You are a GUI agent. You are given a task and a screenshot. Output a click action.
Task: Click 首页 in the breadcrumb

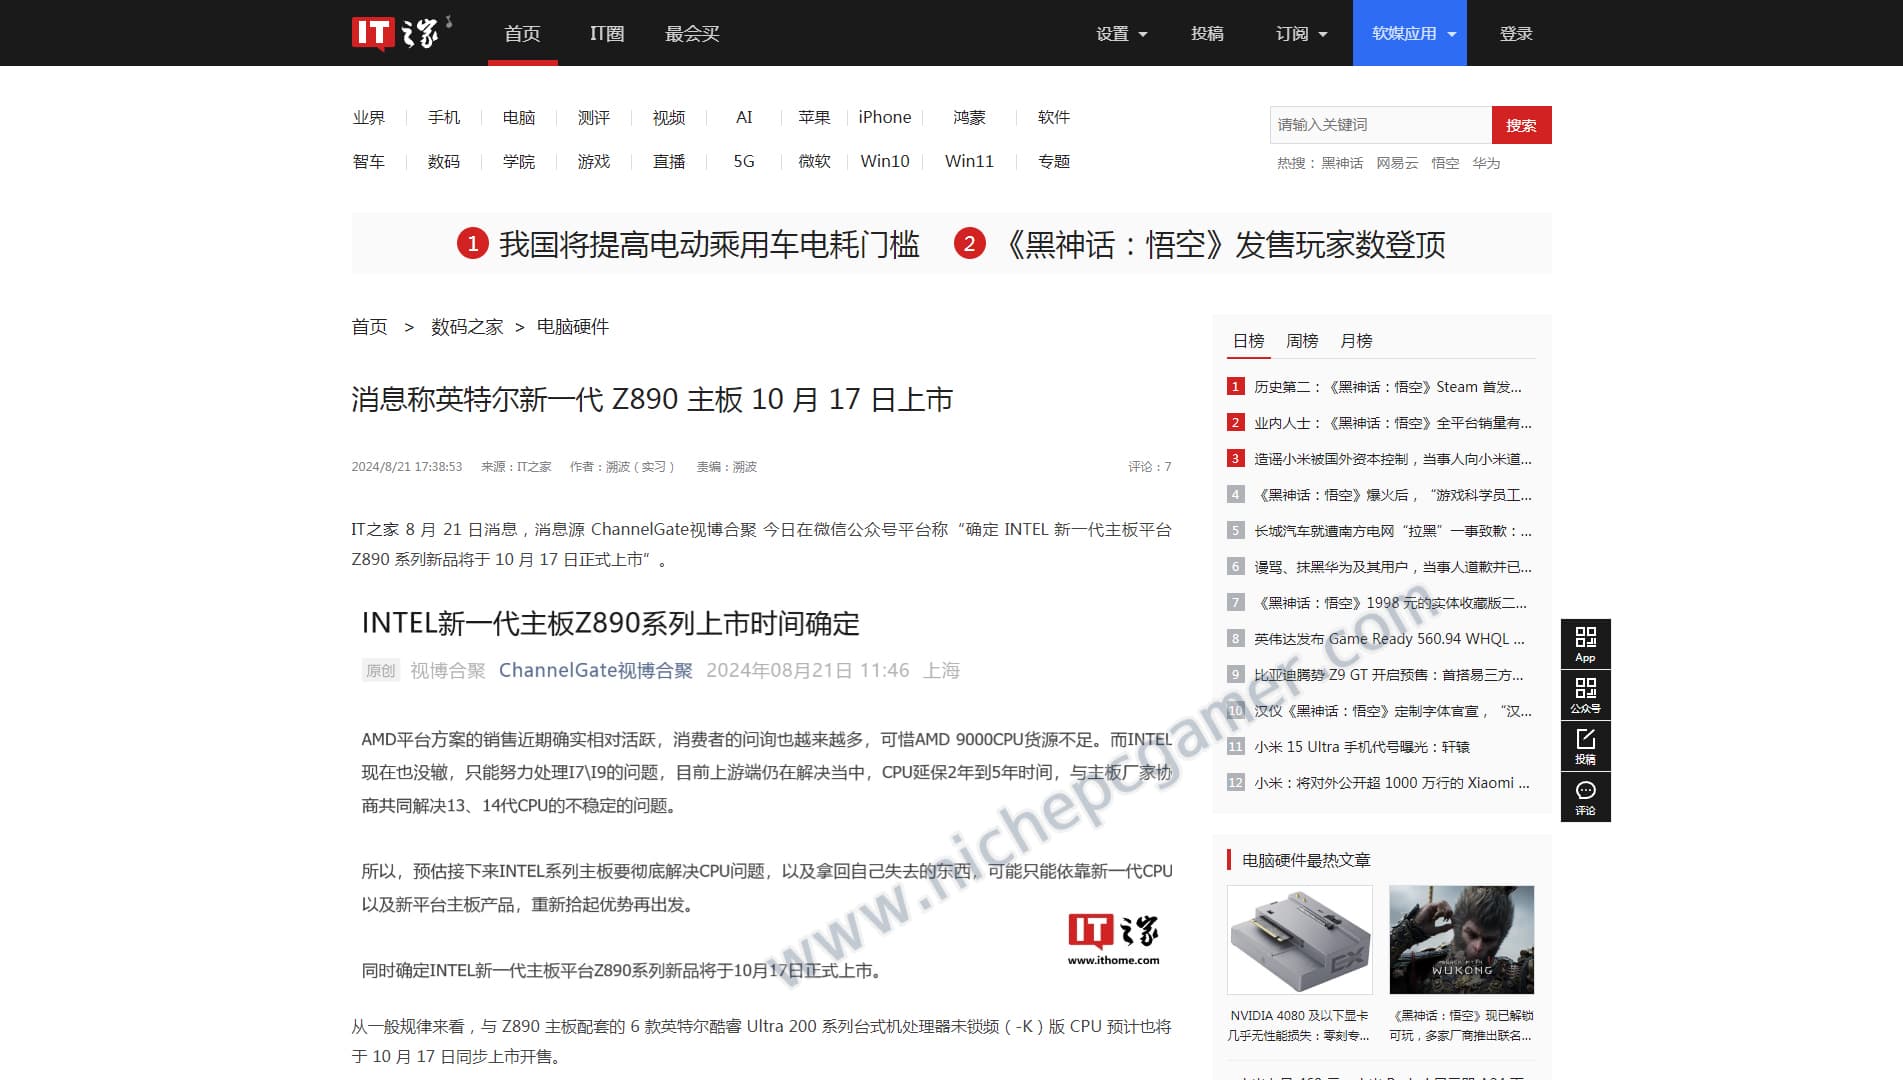[x=369, y=327]
